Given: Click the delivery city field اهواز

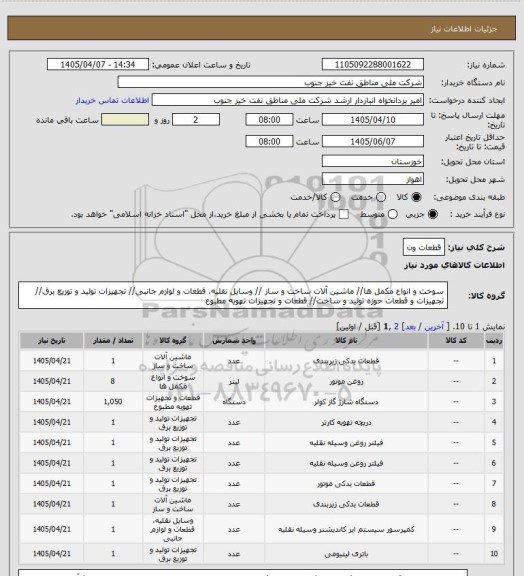Looking at the screenshot, I should 373,179.
